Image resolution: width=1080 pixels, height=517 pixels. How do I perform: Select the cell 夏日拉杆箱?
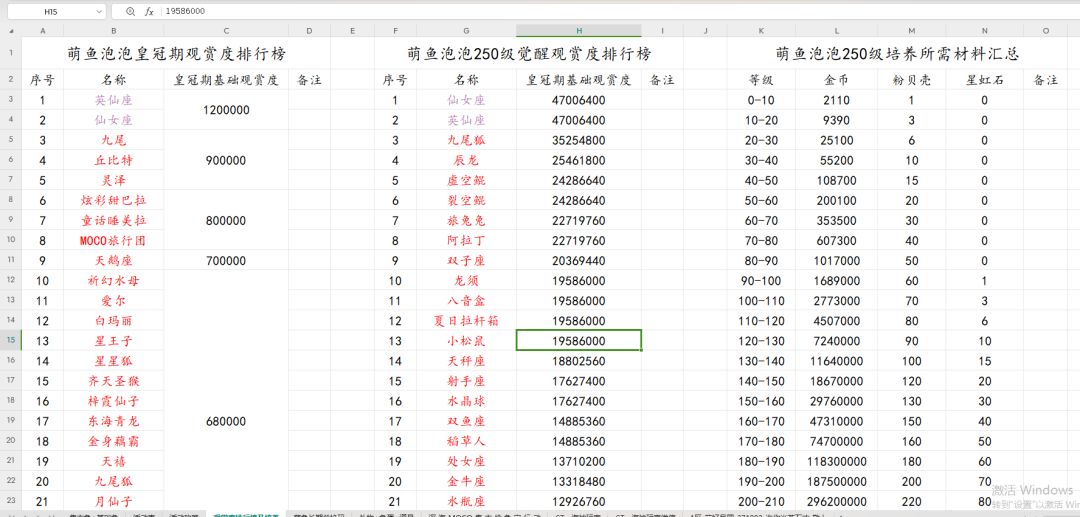466,321
